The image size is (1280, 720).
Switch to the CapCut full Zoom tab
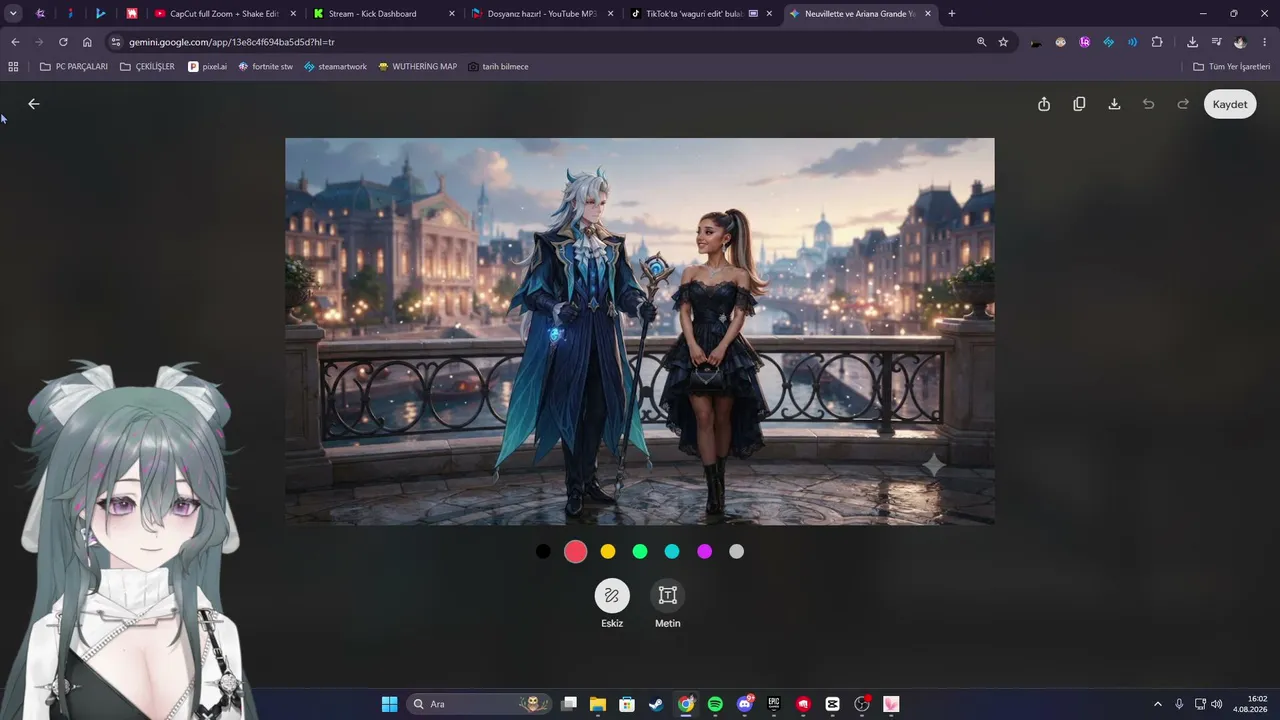click(x=223, y=14)
